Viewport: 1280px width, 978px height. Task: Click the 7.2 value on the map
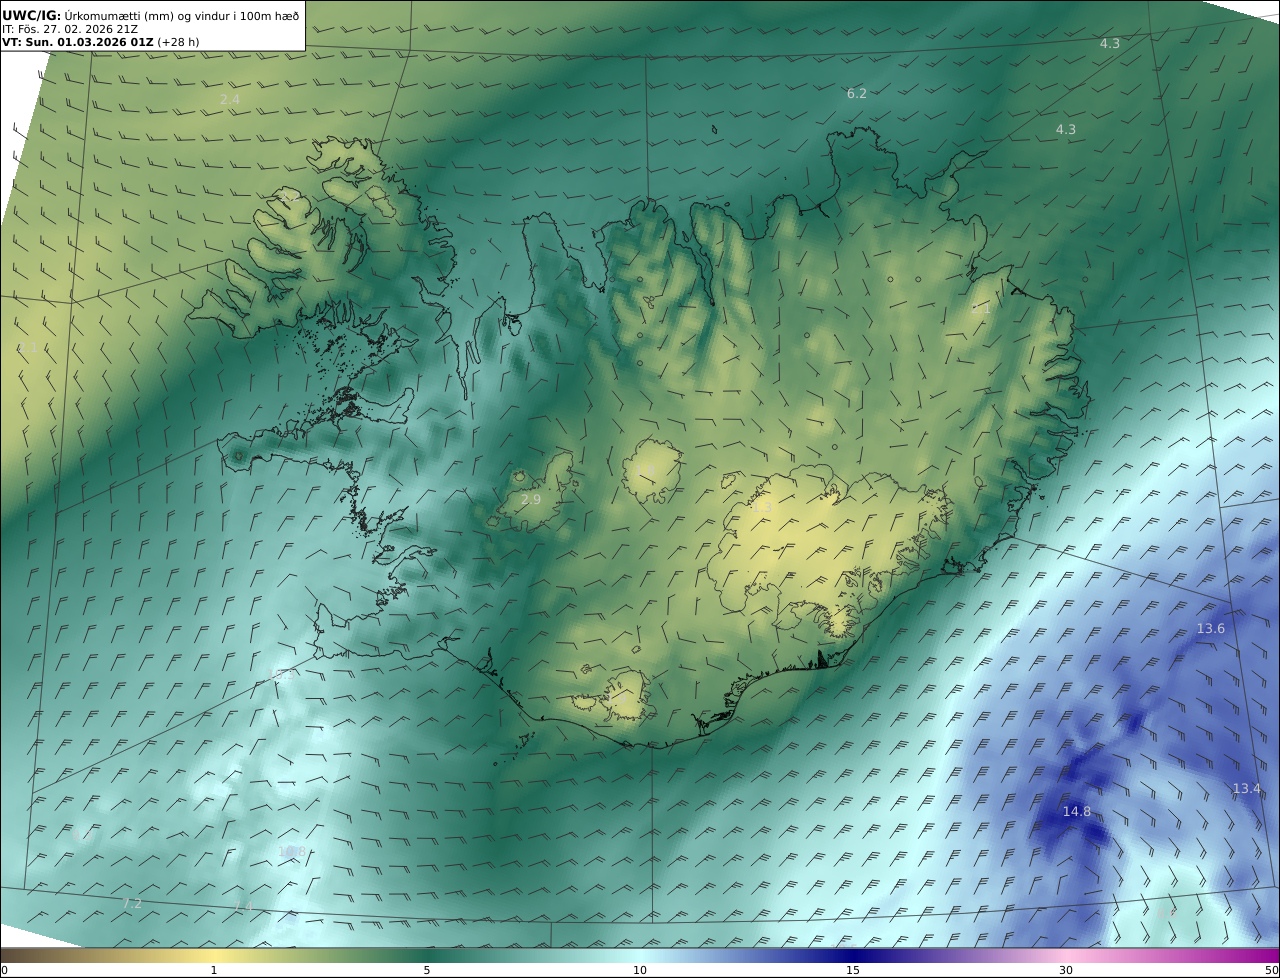pos(132,903)
